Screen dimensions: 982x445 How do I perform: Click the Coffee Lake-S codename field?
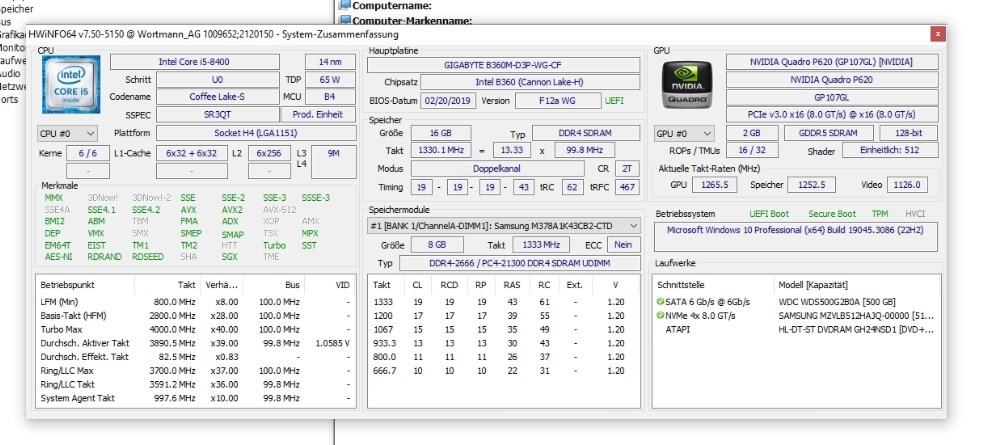[x=217, y=97]
